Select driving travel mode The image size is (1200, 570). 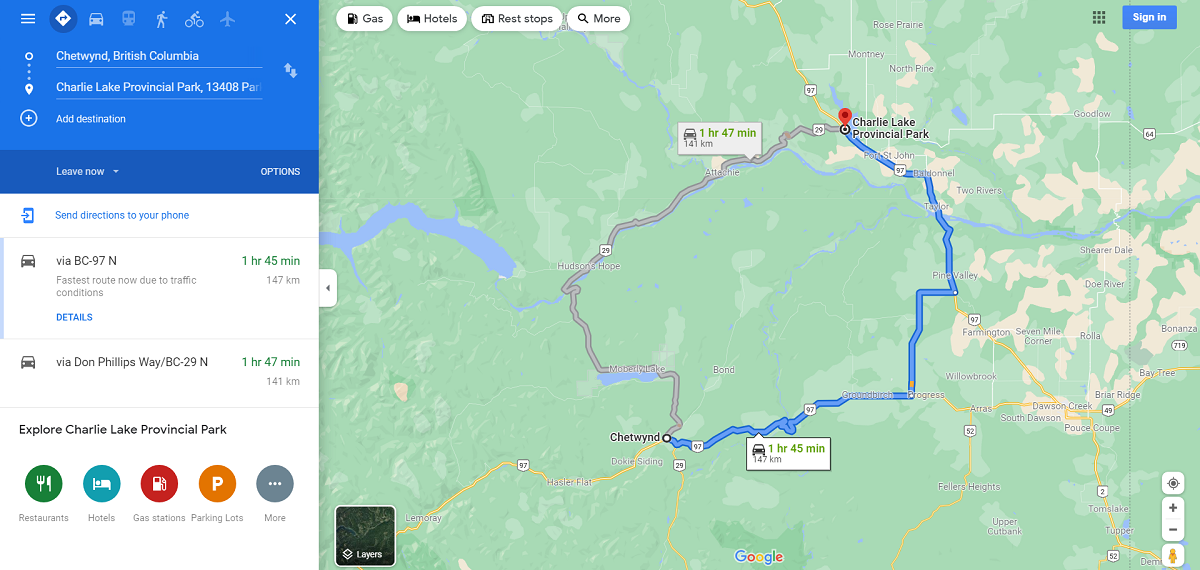(x=96, y=19)
